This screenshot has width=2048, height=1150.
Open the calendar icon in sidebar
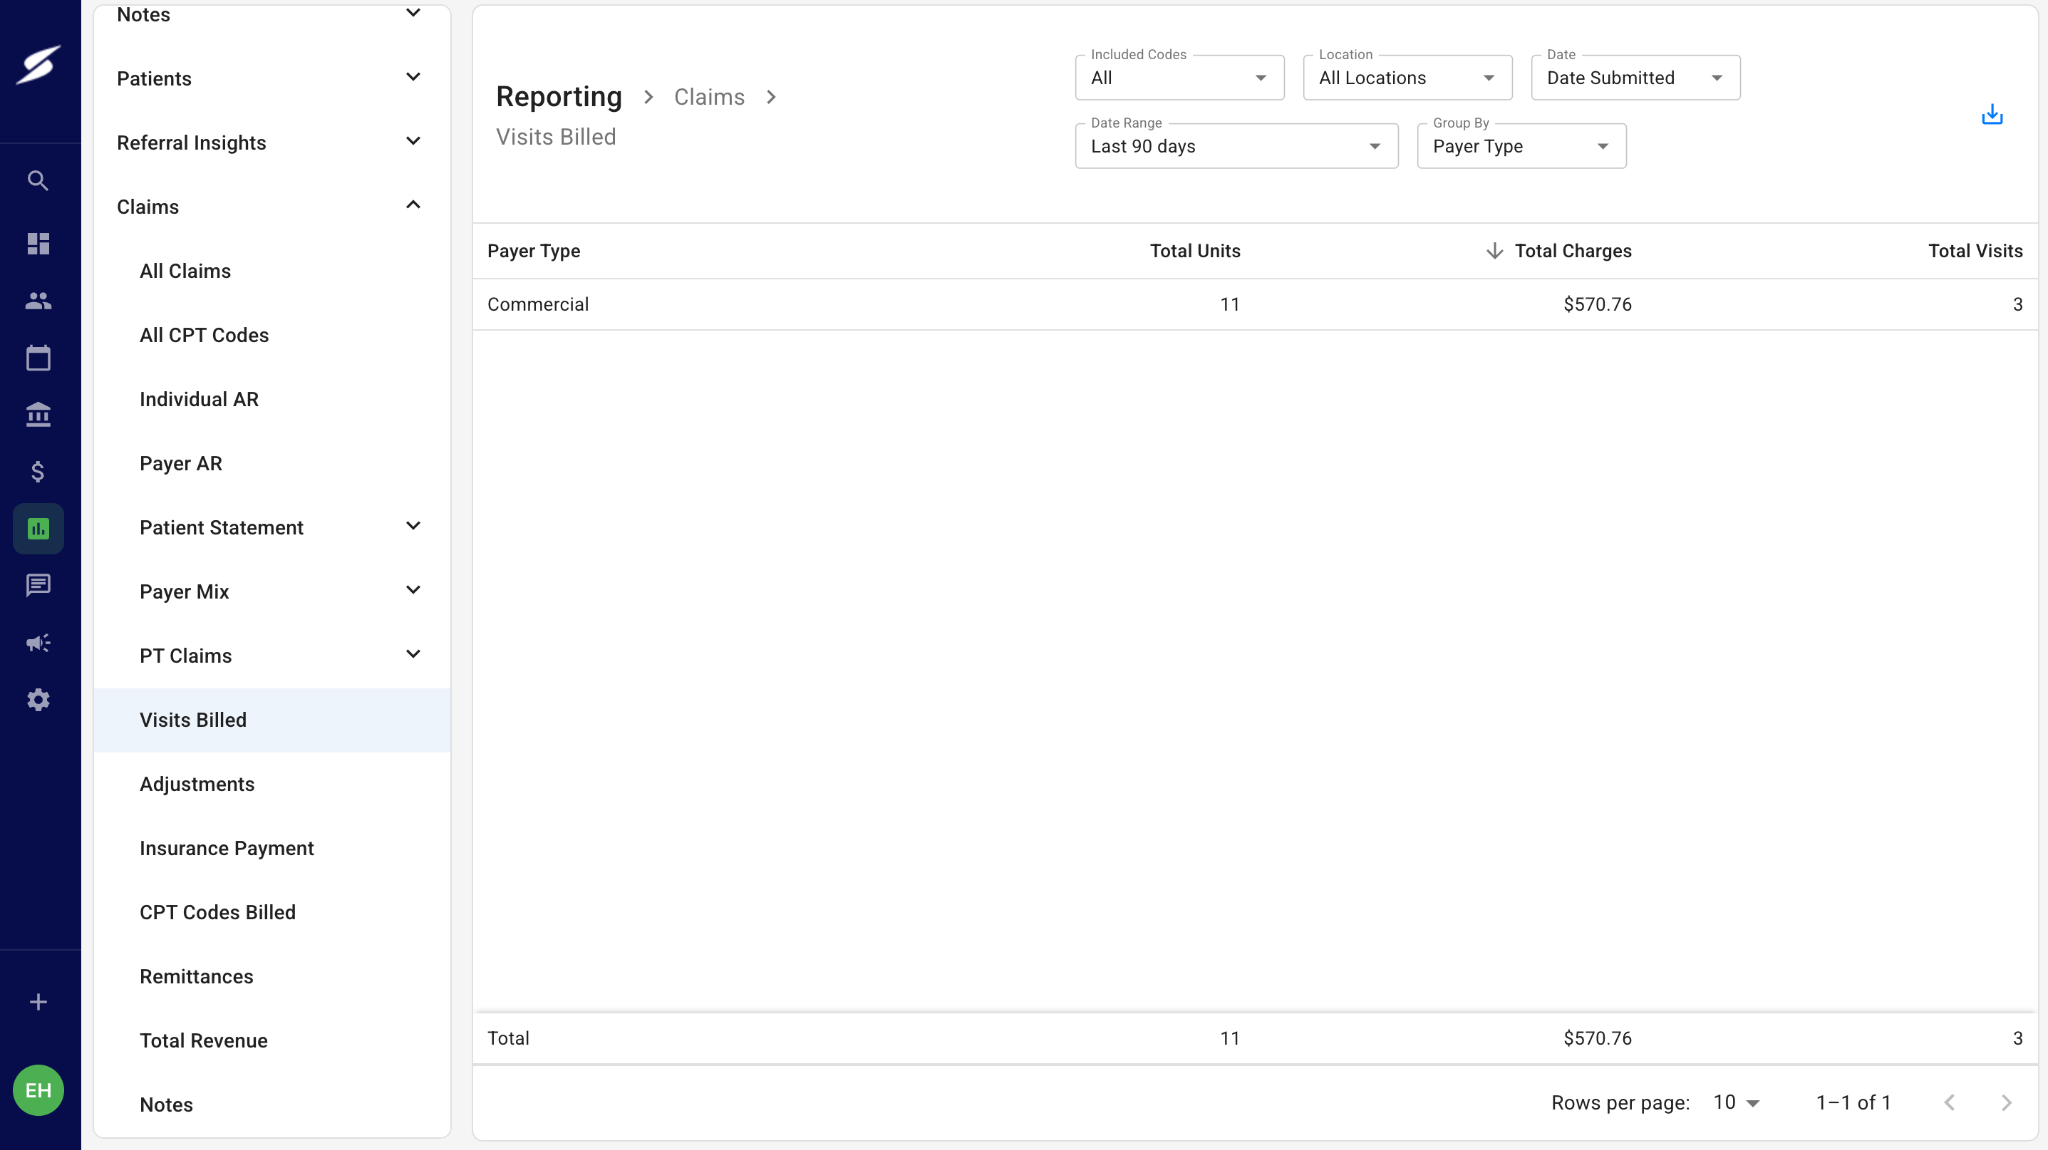point(38,358)
